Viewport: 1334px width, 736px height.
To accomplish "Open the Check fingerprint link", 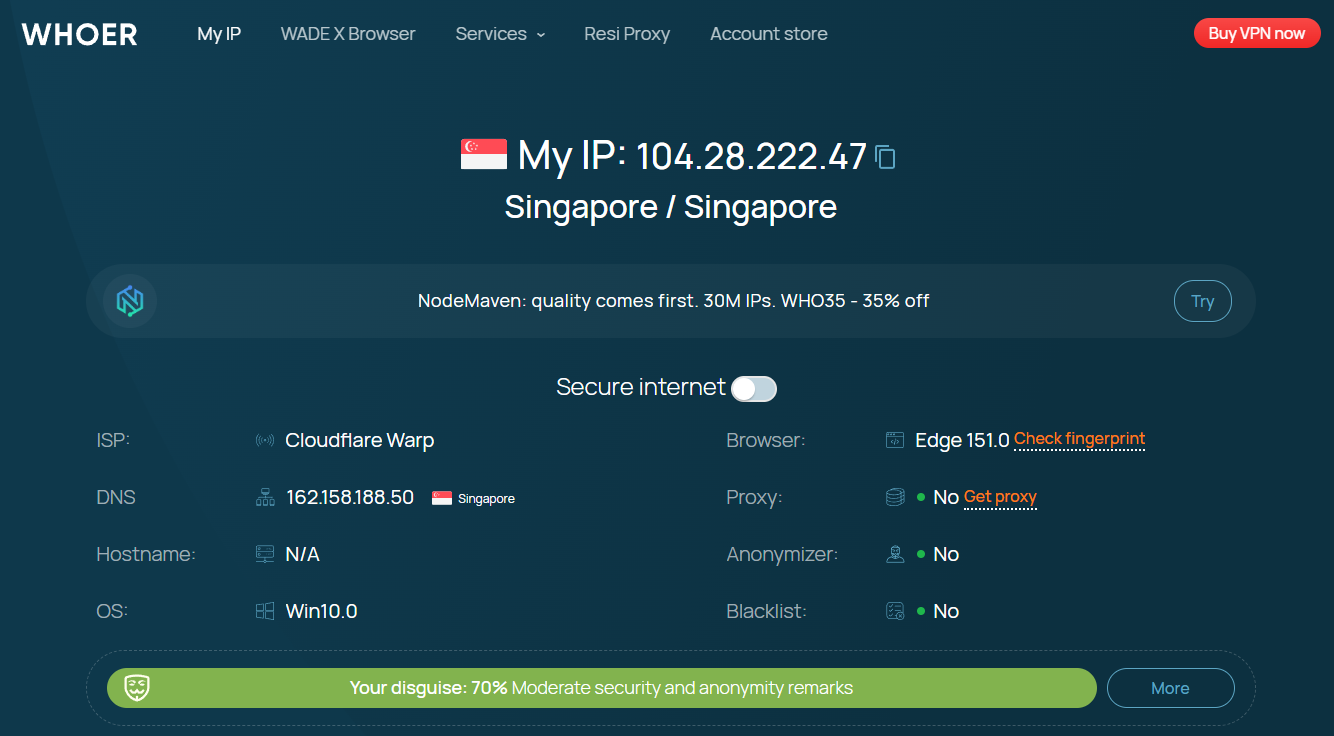I will coord(1080,439).
